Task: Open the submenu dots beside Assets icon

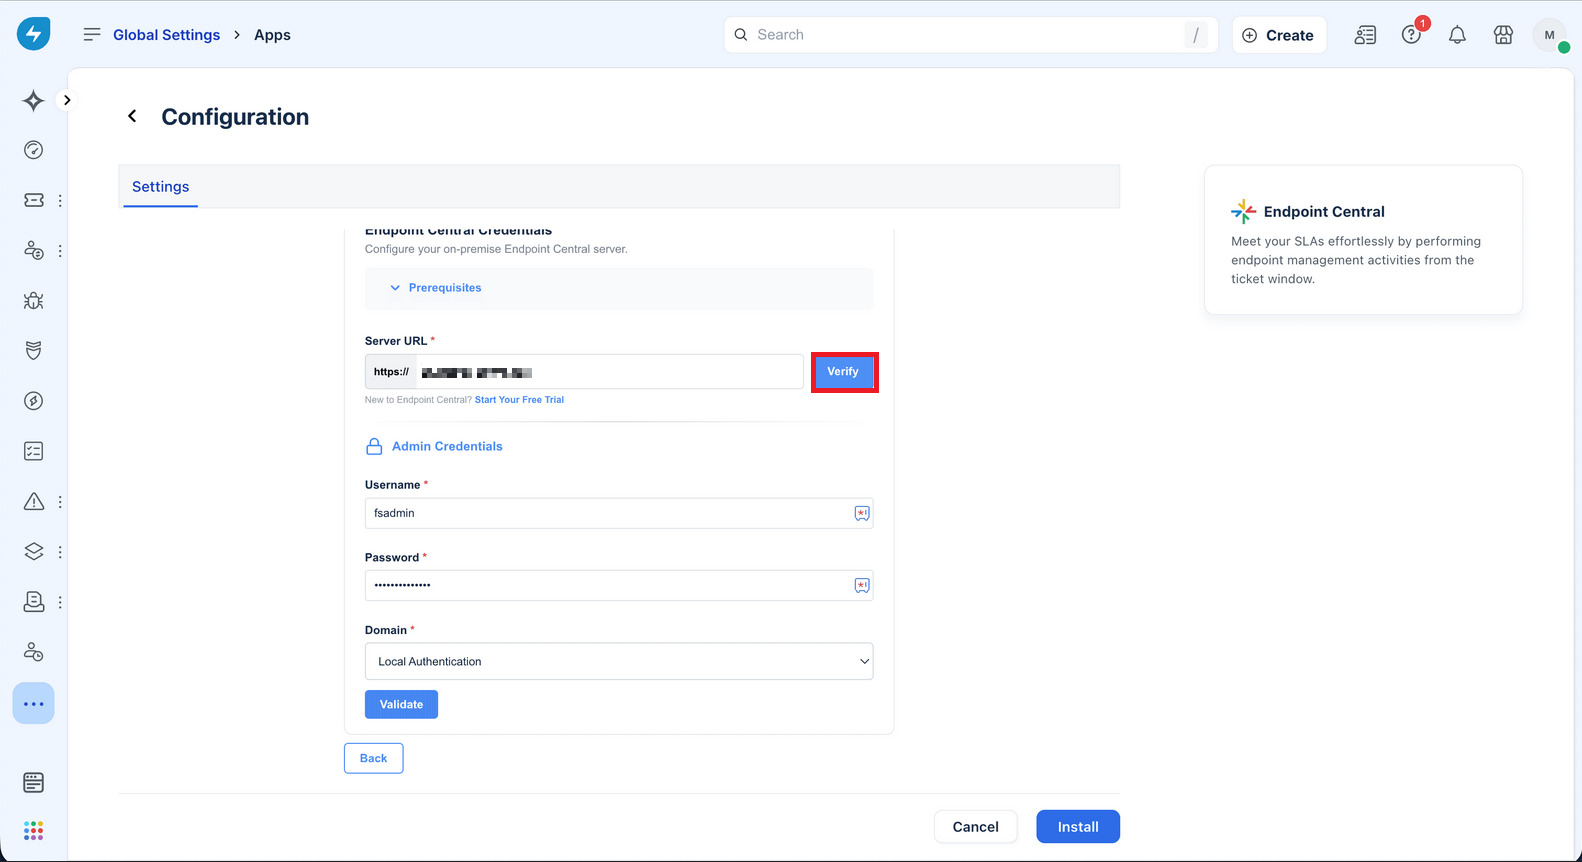Action: tap(60, 552)
